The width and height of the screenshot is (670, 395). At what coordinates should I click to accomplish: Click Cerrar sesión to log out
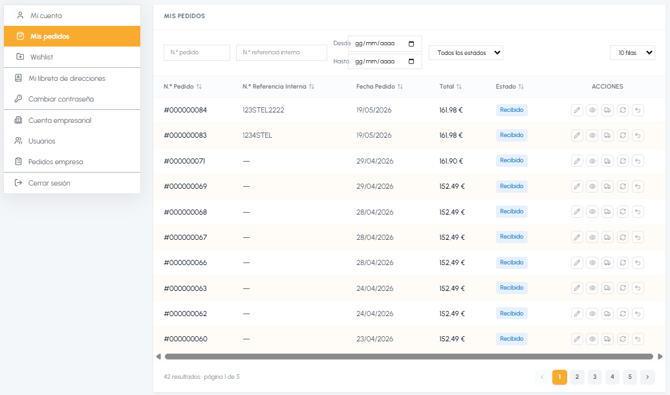tap(72, 183)
